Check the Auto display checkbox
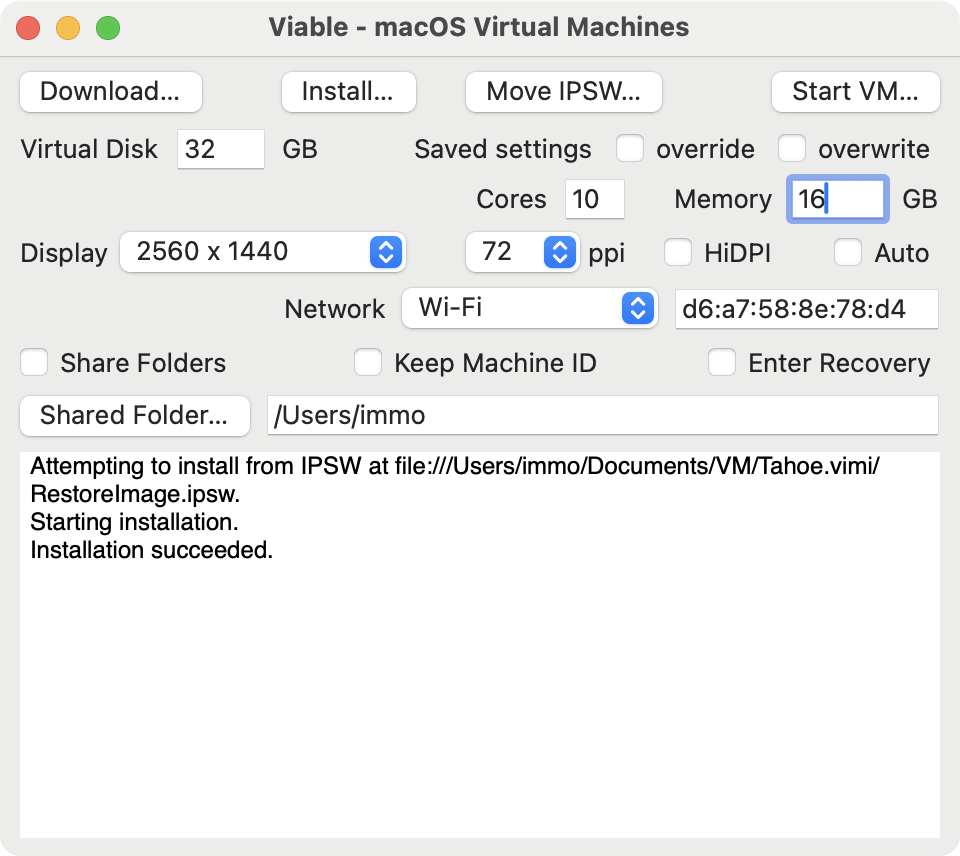960x856 pixels. (x=848, y=252)
